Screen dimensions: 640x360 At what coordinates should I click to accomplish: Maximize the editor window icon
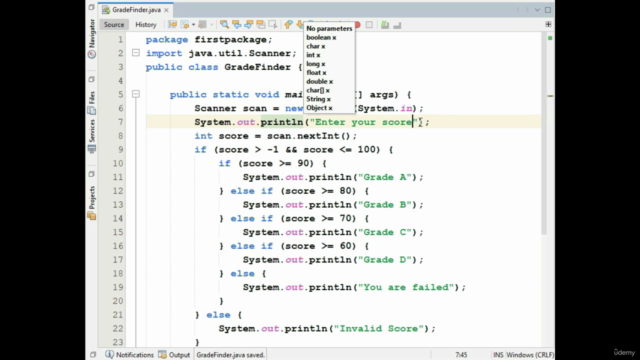[x=548, y=10]
